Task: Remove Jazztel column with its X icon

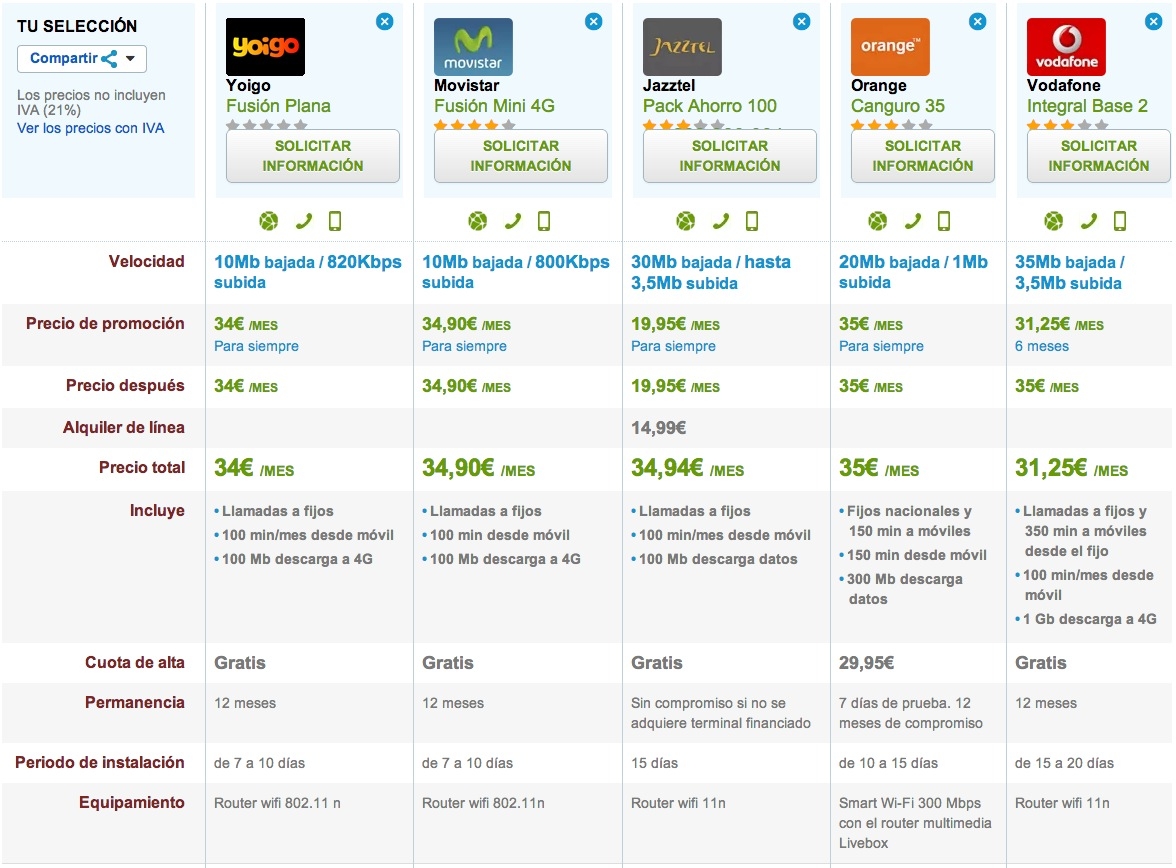Action: [x=802, y=22]
